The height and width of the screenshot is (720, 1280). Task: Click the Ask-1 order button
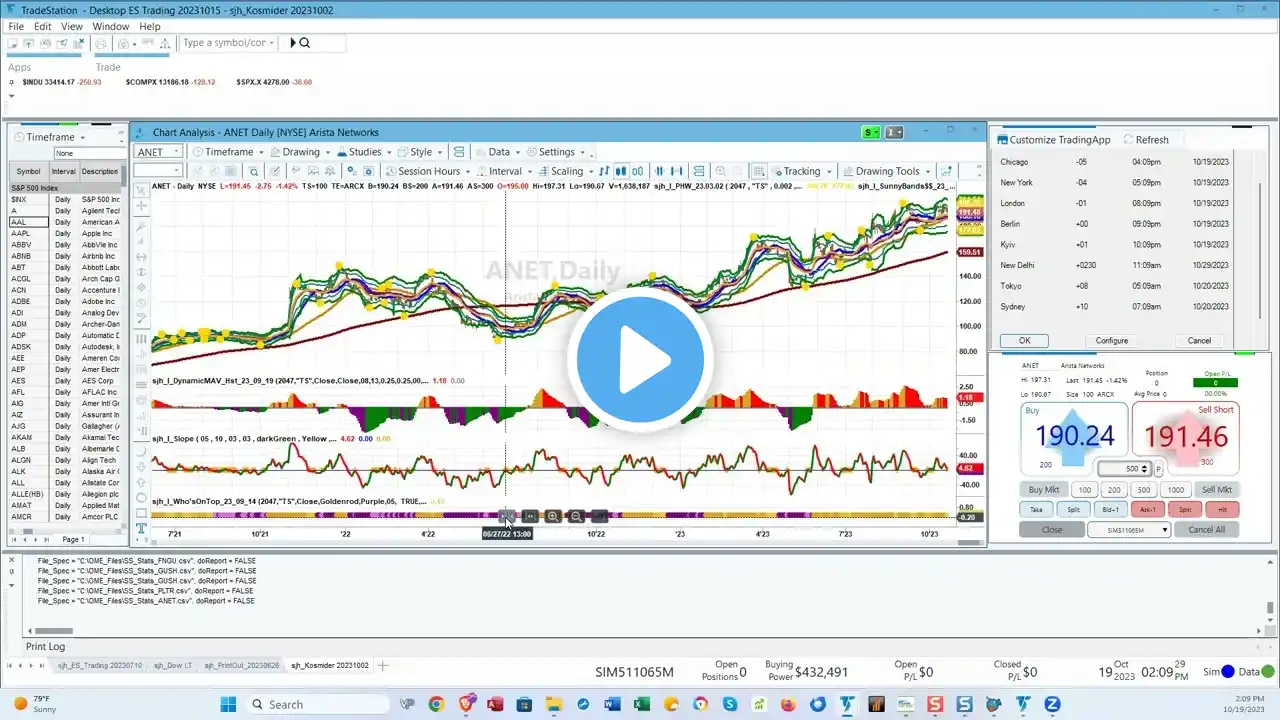(x=1149, y=509)
